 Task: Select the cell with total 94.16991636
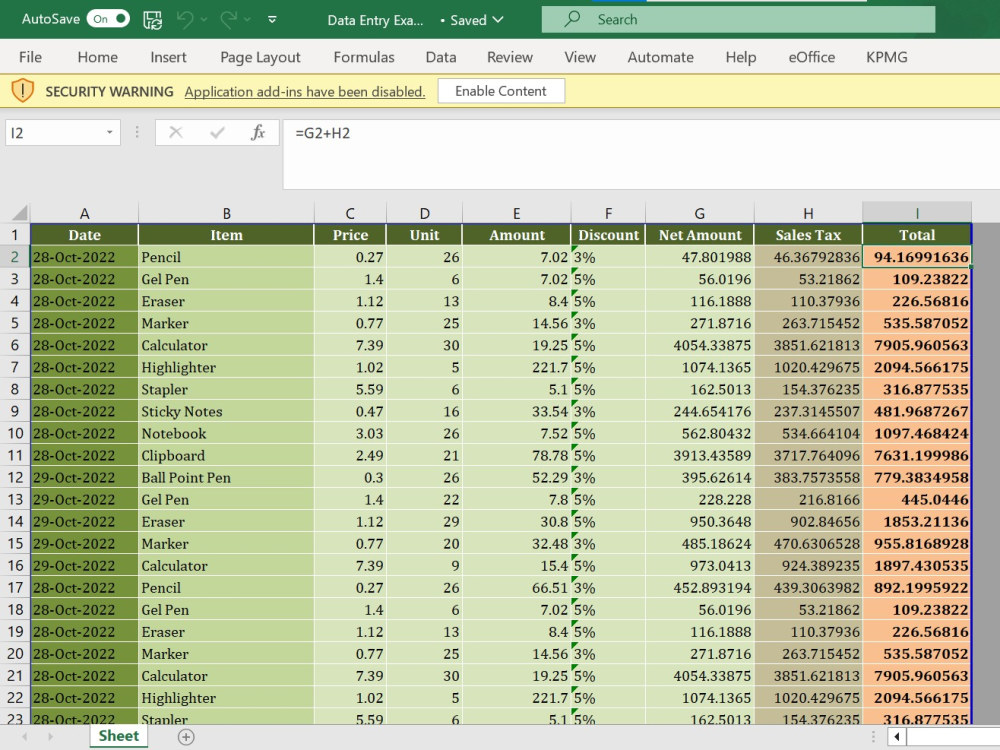917,257
